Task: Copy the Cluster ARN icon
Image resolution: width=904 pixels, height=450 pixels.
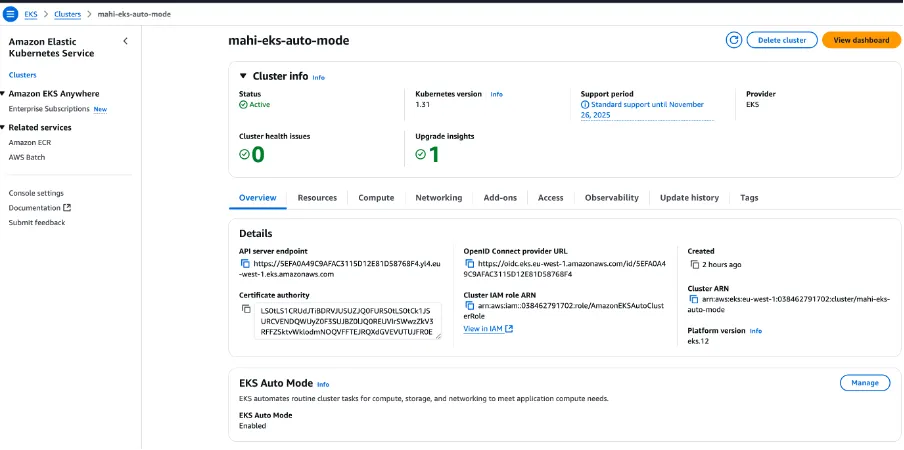Action: tap(694, 300)
